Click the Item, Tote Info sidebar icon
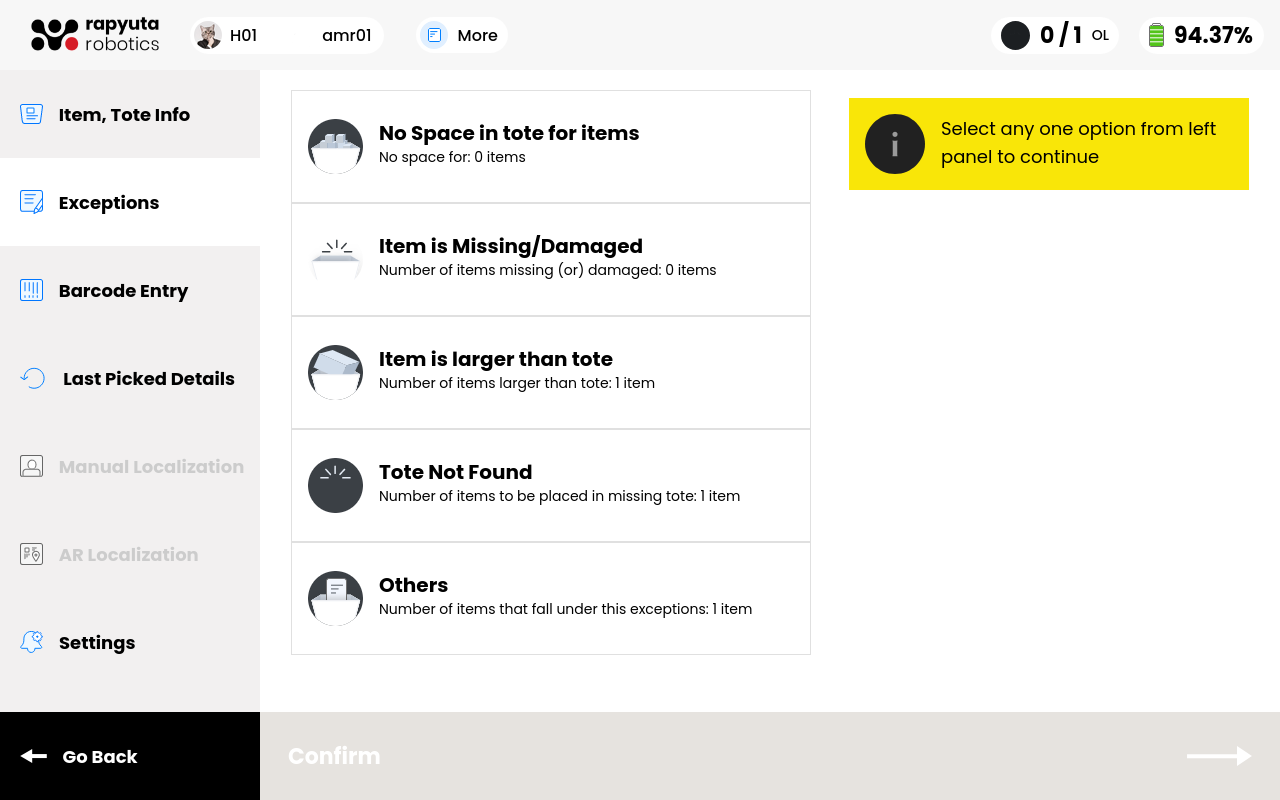This screenshot has width=1280, height=800. pos(32,114)
